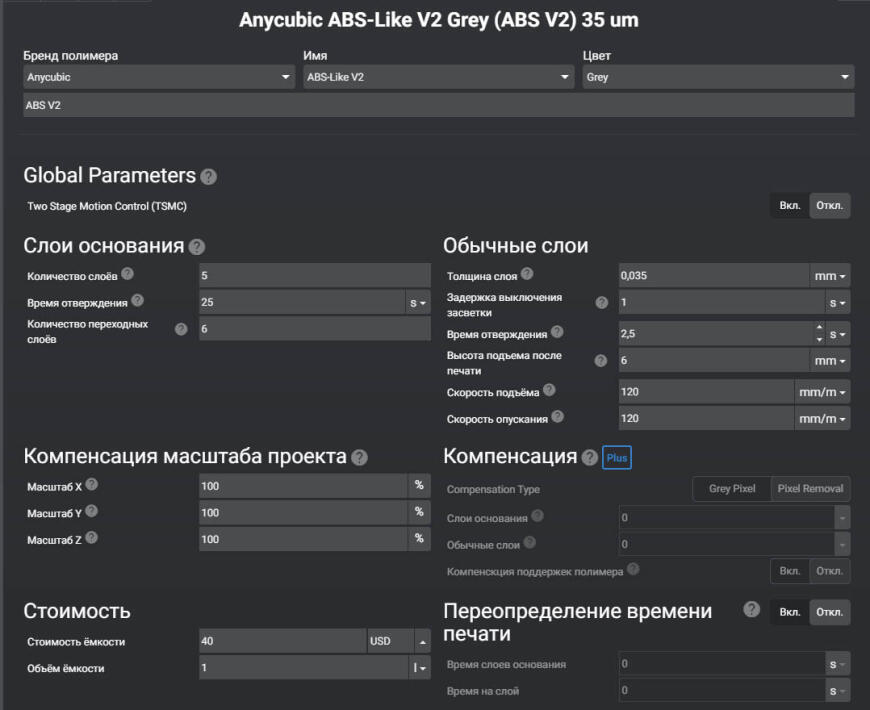Increase Время отверждения with stepper arrow
The width and height of the screenshot is (870, 710).
pos(820,327)
